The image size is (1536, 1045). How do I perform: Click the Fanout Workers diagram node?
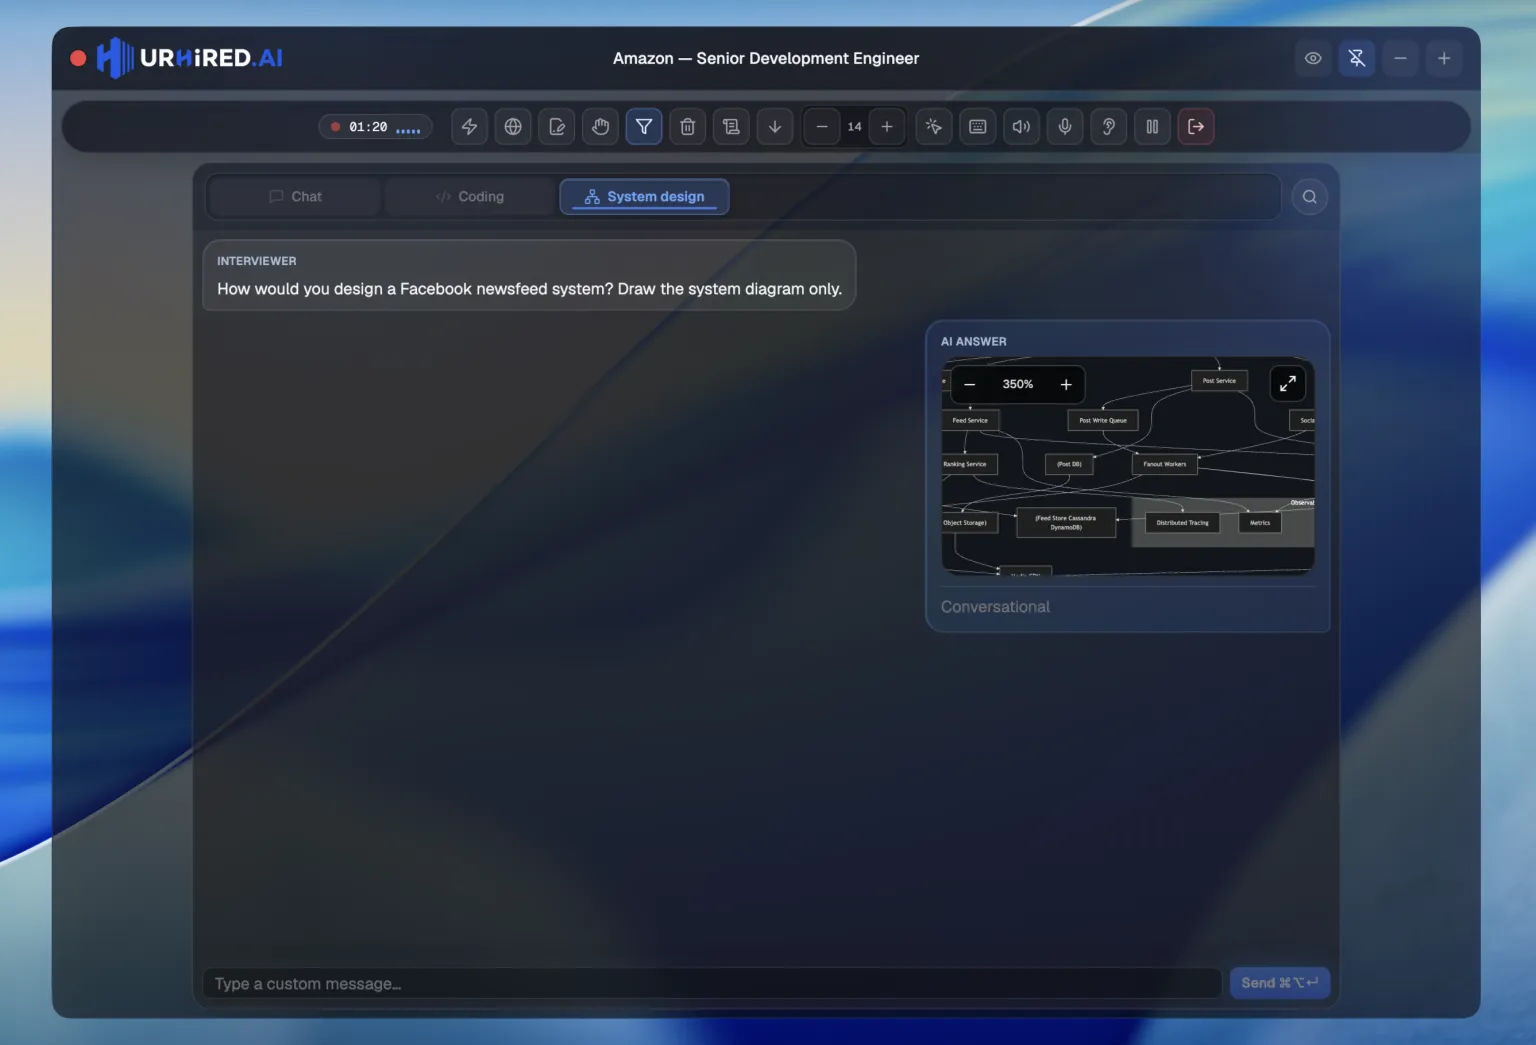click(x=1165, y=464)
